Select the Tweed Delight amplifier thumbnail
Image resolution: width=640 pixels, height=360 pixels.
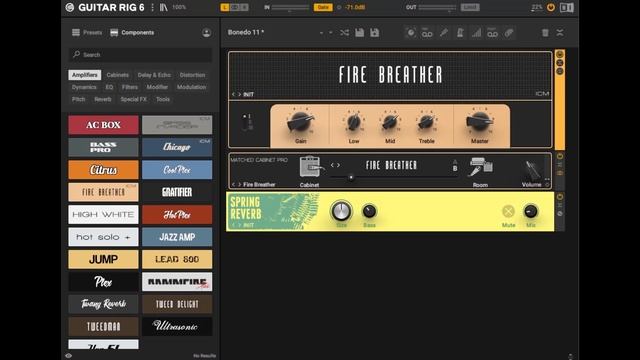click(x=177, y=304)
